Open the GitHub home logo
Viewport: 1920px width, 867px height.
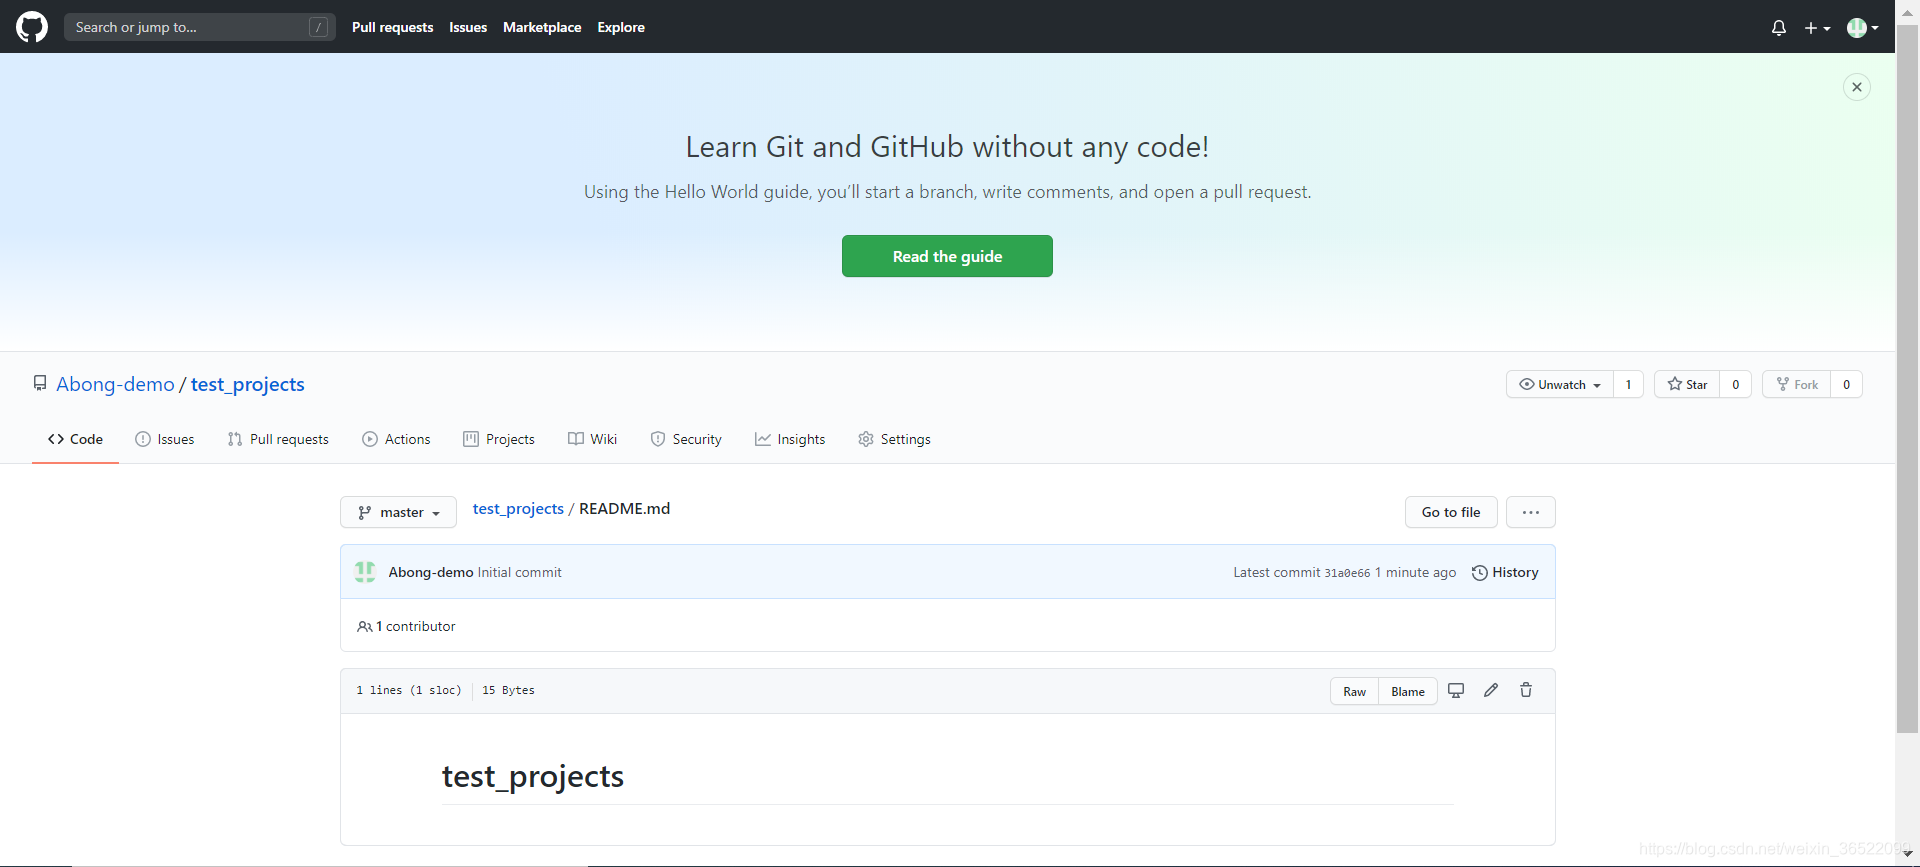pyautogui.click(x=32, y=27)
